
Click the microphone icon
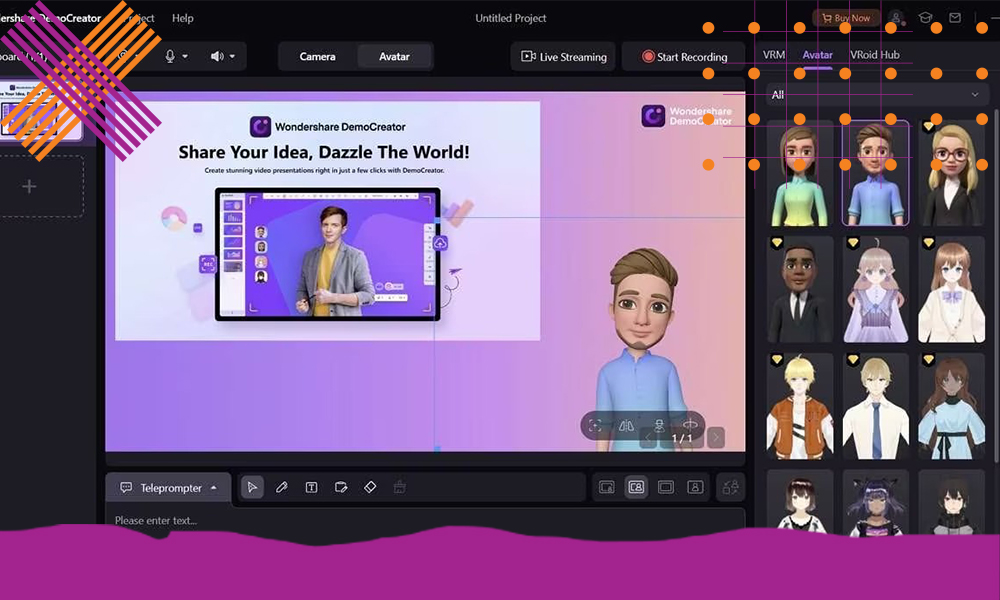[170, 56]
